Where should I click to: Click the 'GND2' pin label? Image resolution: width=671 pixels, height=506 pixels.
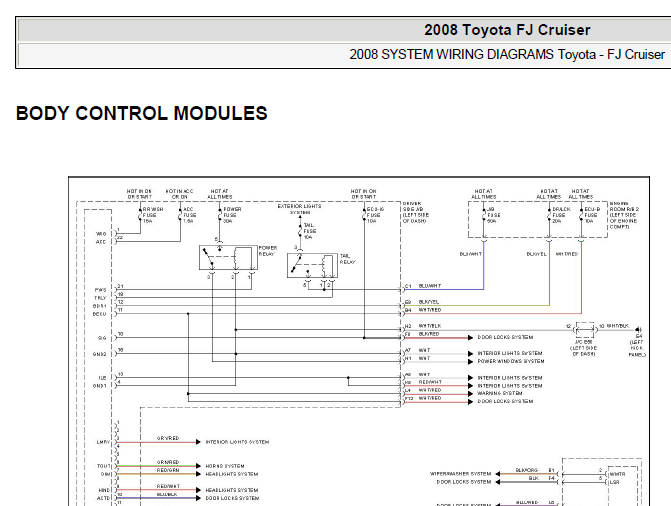click(x=99, y=354)
